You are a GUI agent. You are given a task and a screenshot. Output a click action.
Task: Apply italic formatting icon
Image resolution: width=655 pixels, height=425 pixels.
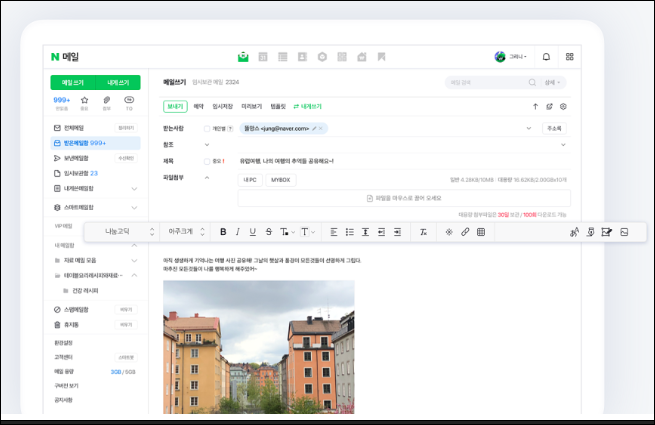click(x=238, y=232)
